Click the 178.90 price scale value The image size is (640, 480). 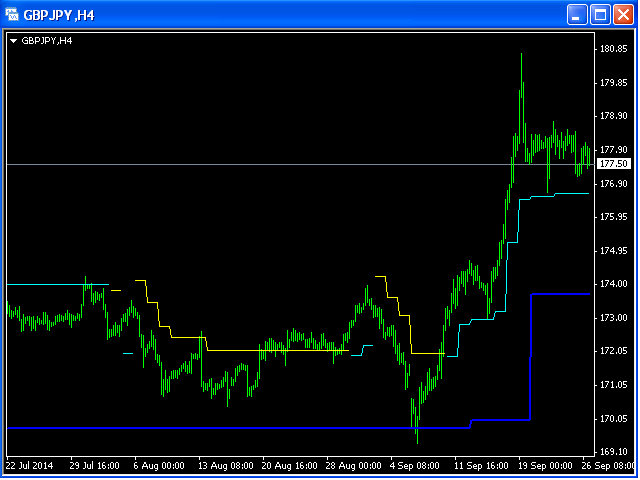point(613,116)
